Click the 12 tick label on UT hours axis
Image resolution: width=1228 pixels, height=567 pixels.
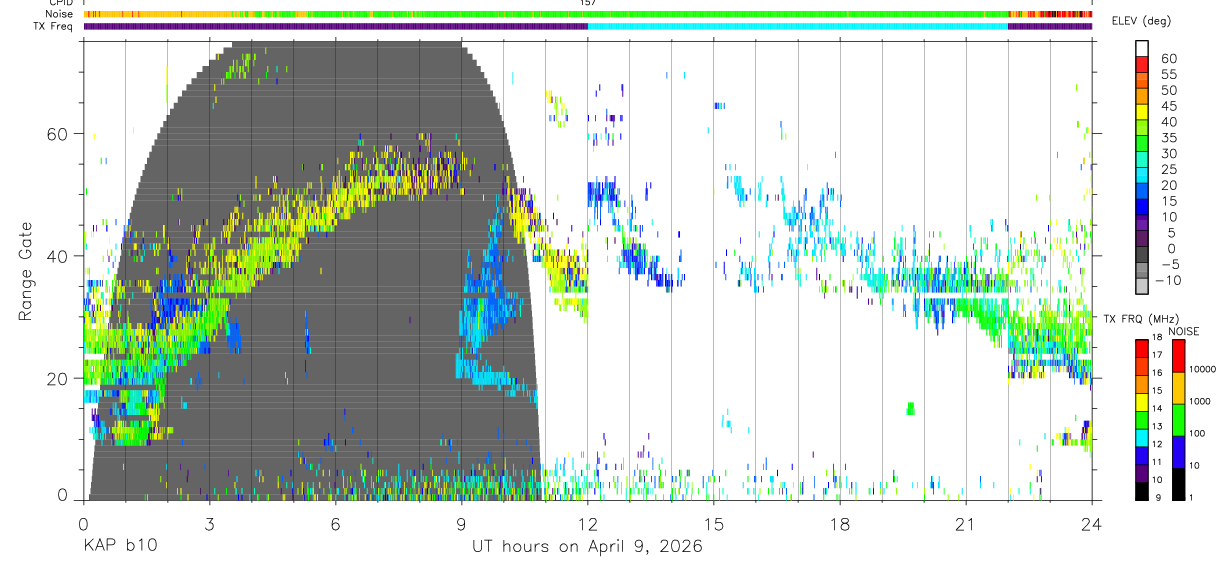click(x=587, y=524)
